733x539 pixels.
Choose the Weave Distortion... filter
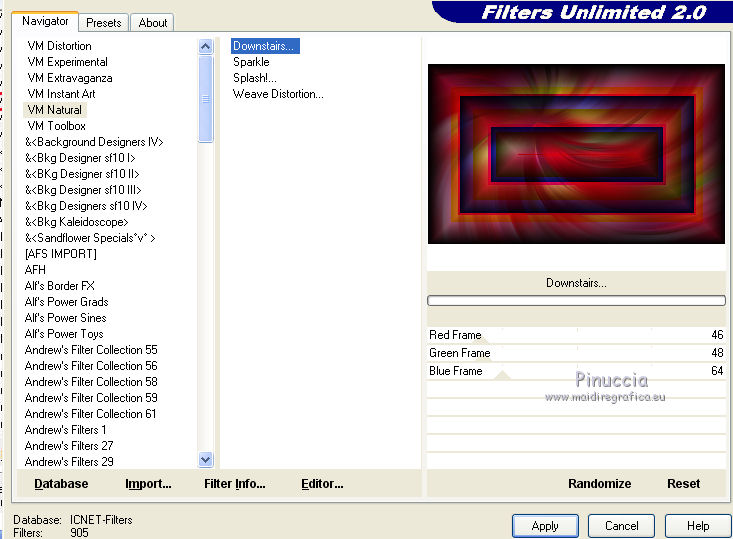pyautogui.click(x=278, y=93)
